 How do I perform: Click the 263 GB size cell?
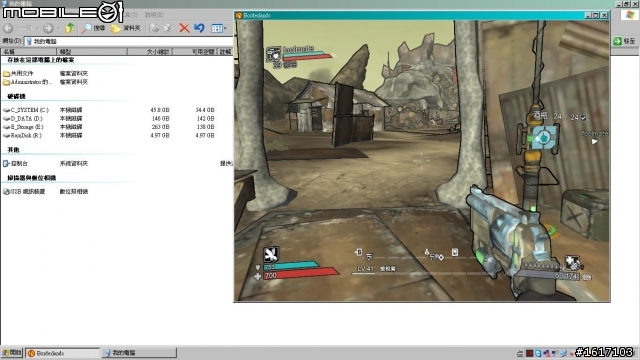pyautogui.click(x=160, y=127)
